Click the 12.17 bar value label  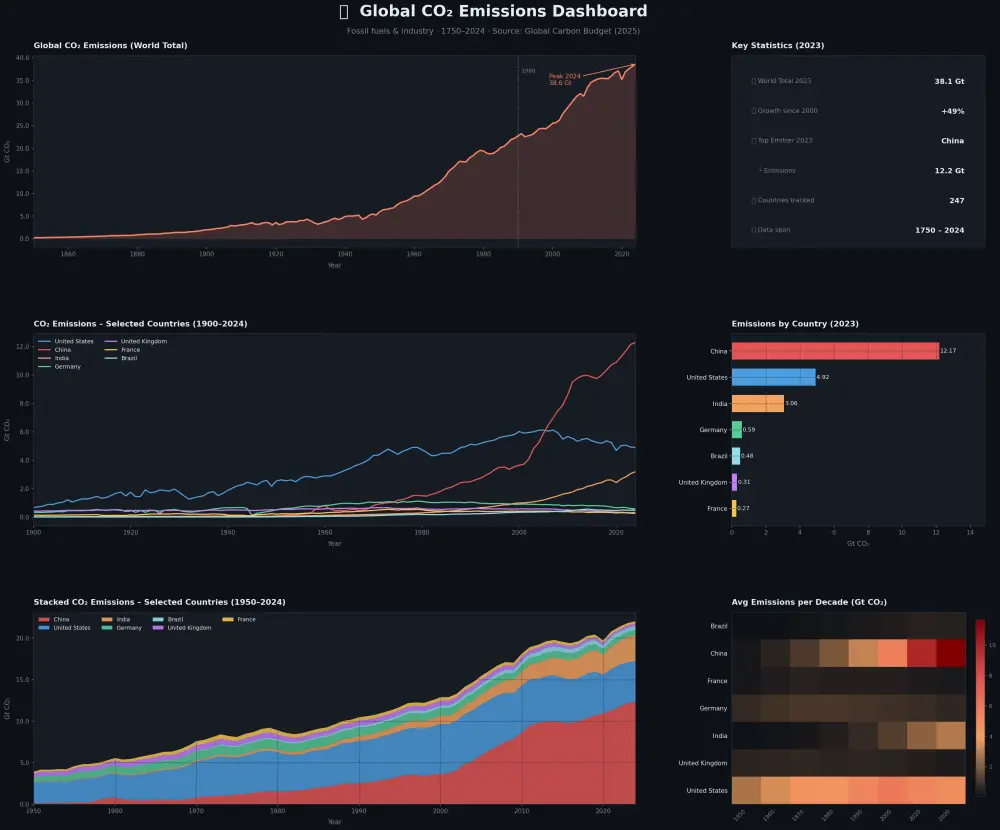tap(948, 351)
